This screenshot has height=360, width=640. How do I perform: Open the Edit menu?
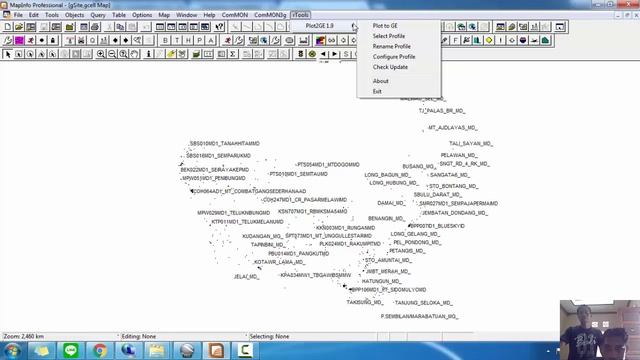(33, 15)
